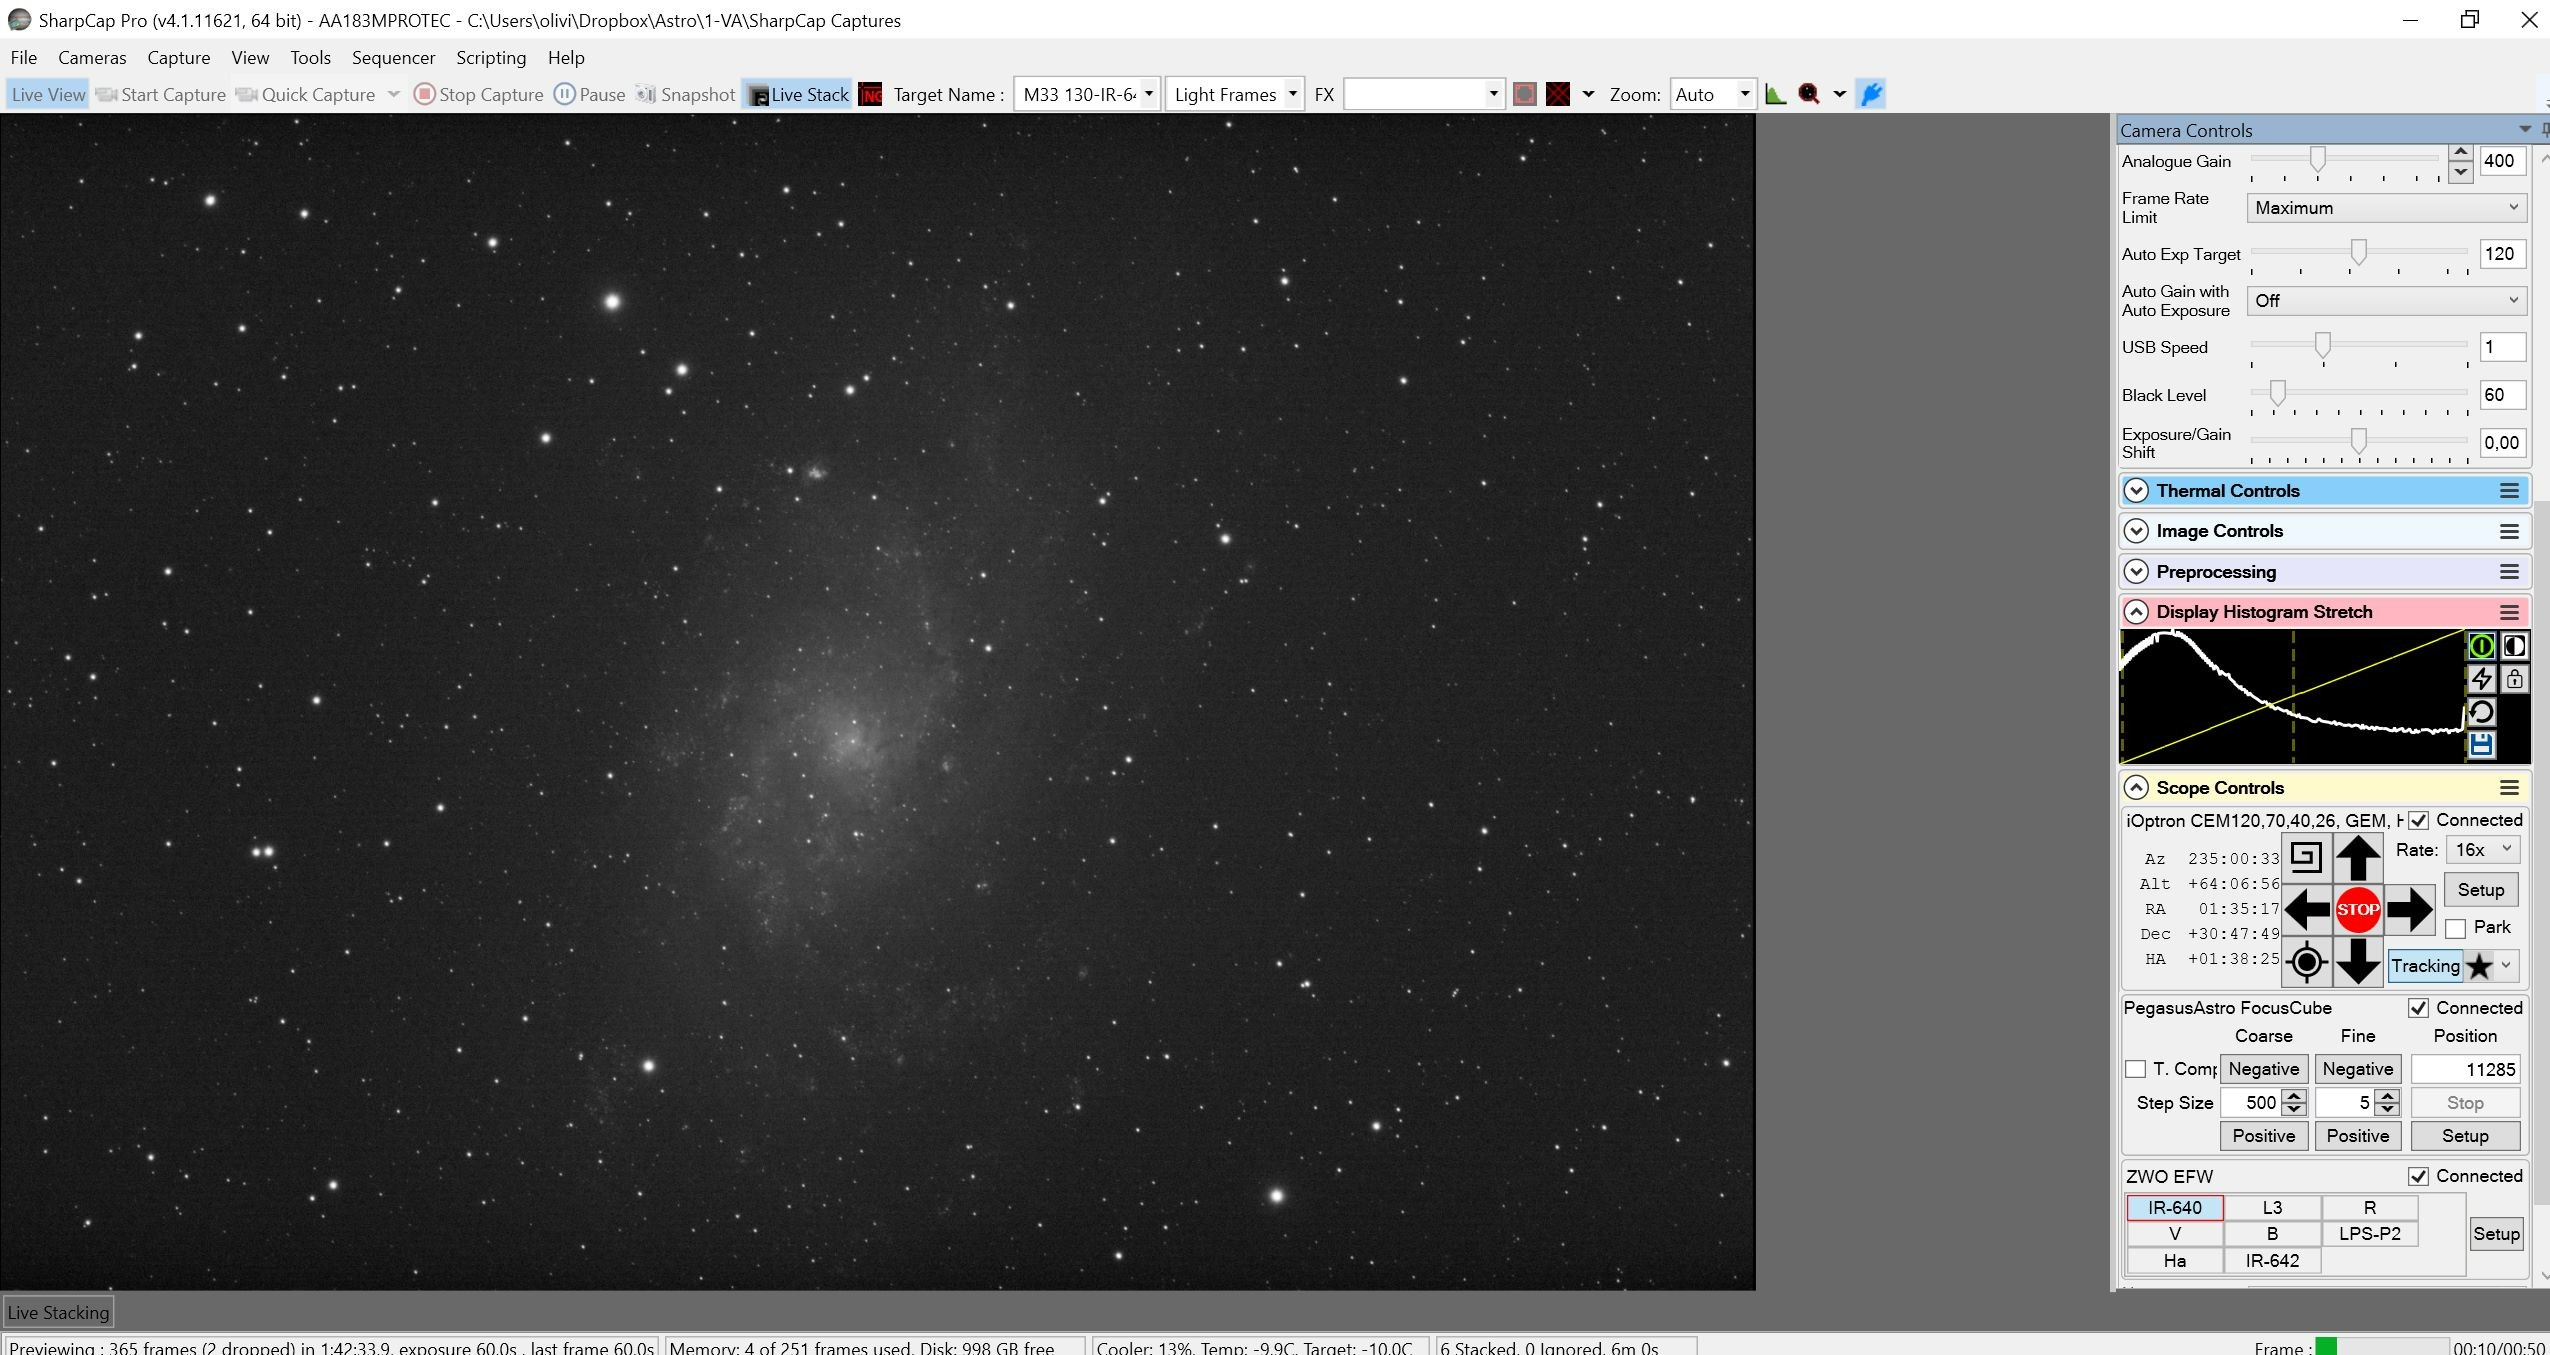
Task: Open the Sequencer menu
Action: tap(393, 58)
